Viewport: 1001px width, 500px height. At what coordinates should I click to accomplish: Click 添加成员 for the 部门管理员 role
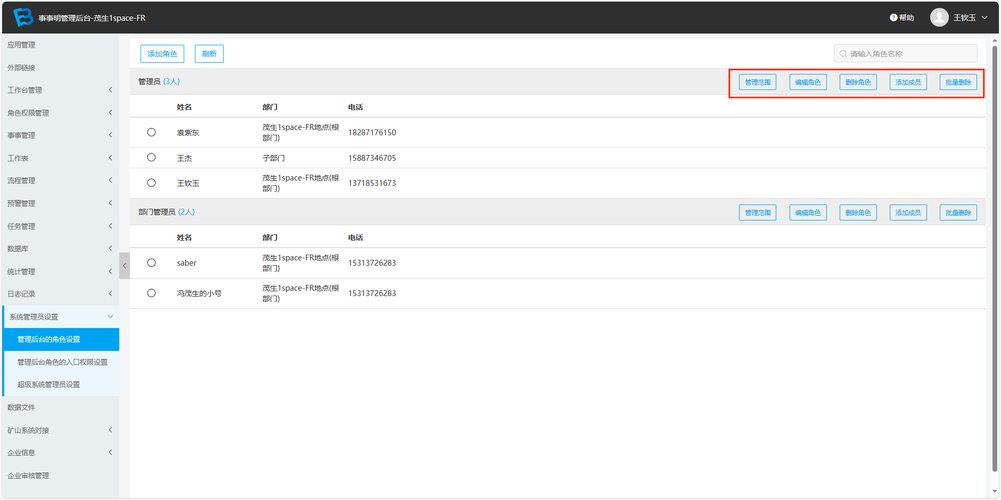point(908,213)
